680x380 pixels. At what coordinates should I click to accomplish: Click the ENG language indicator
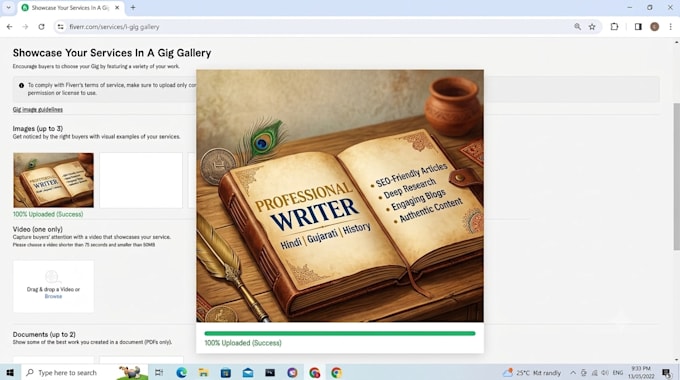tap(618, 373)
